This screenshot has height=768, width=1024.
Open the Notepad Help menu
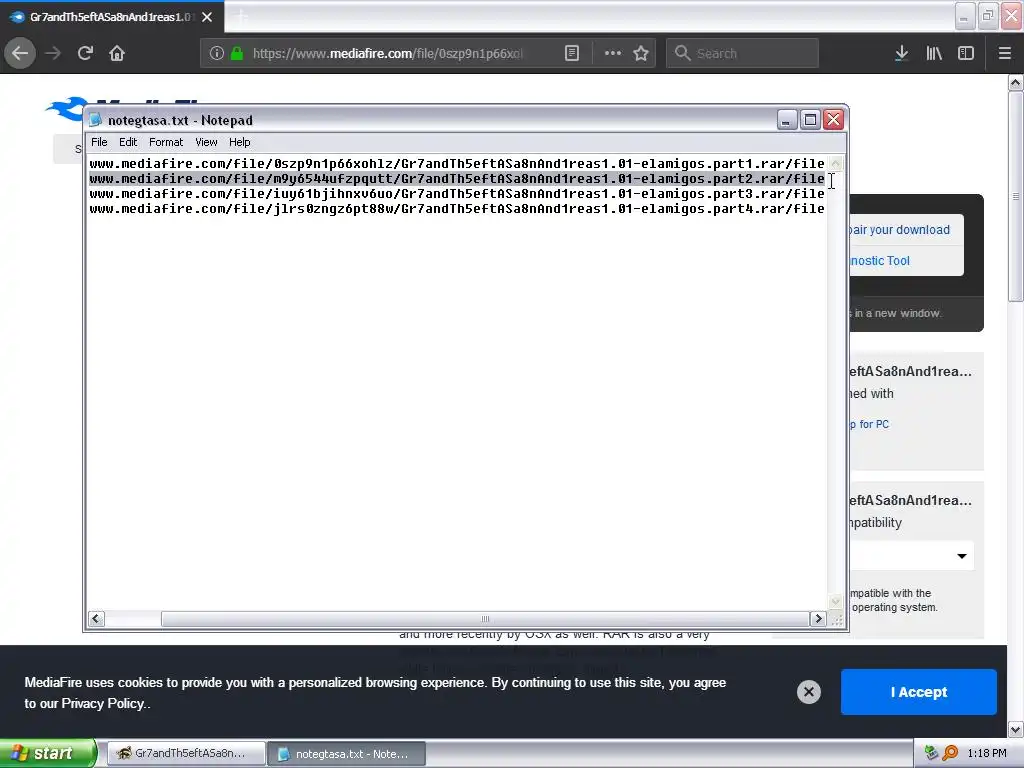[x=240, y=142]
